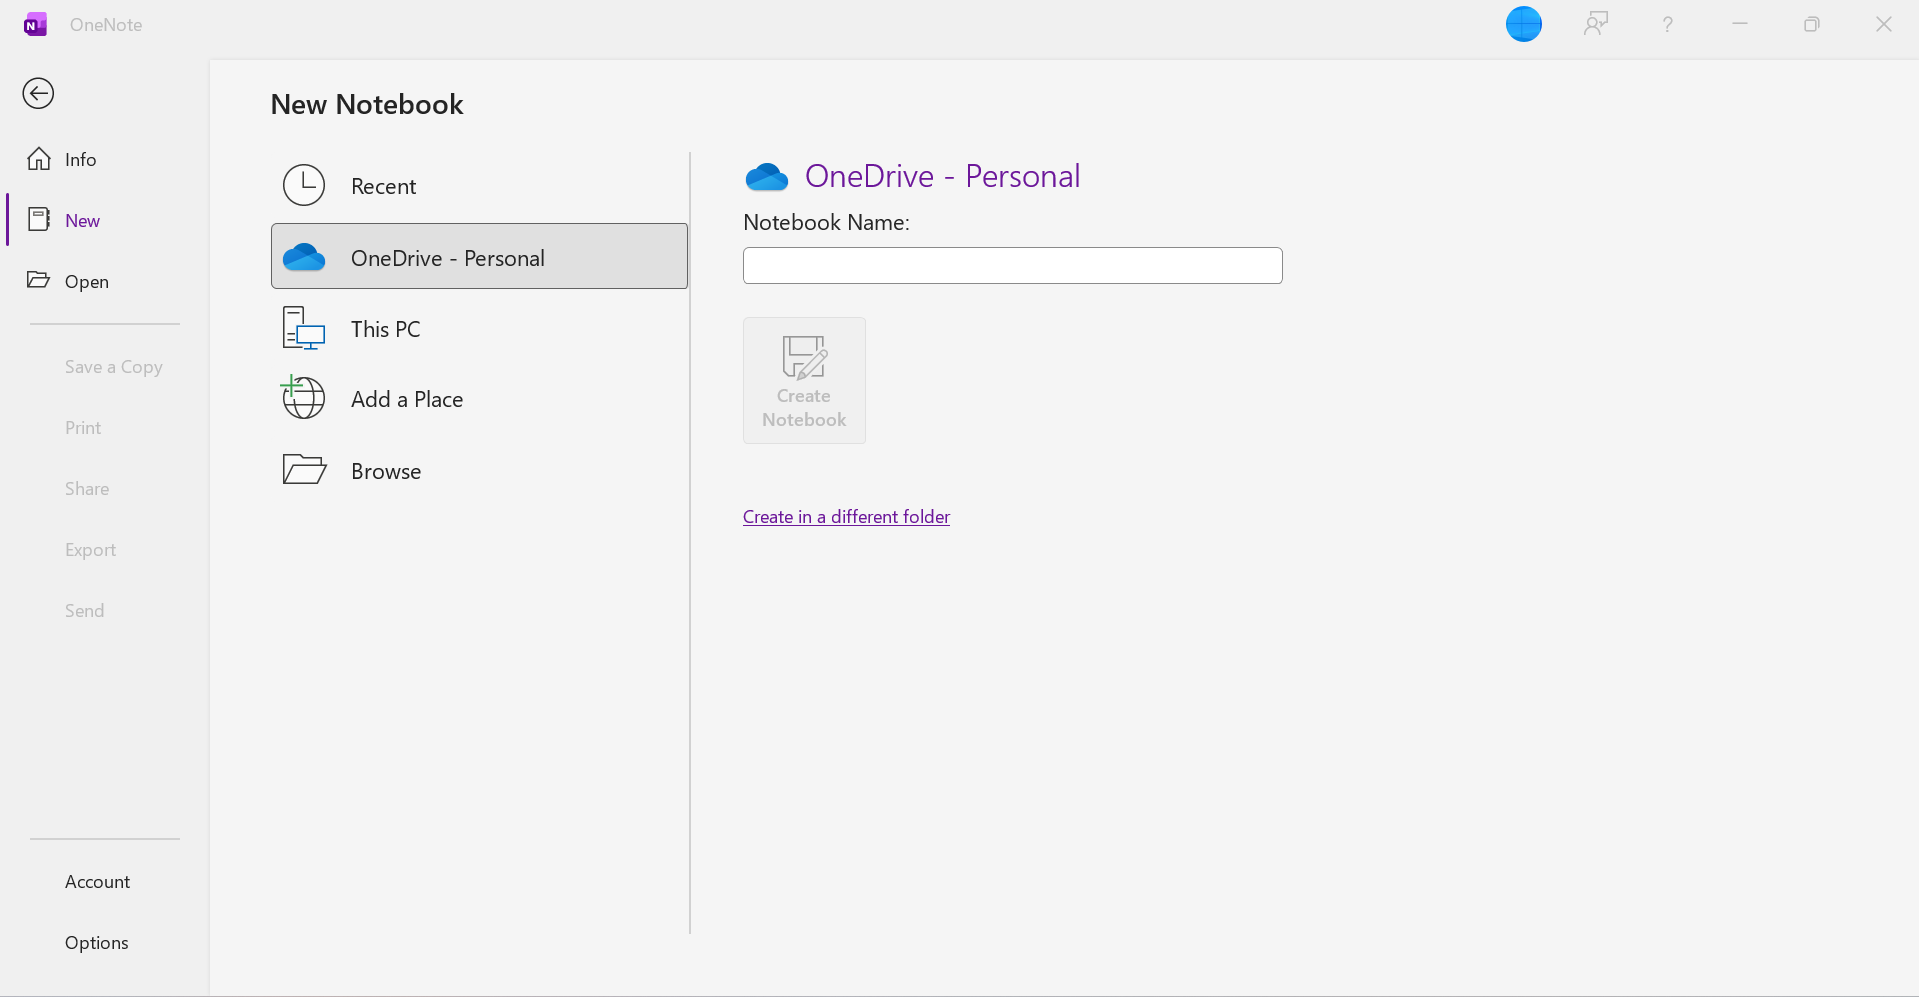
Task: Select OneDrive - Personal location
Action: [x=479, y=257]
